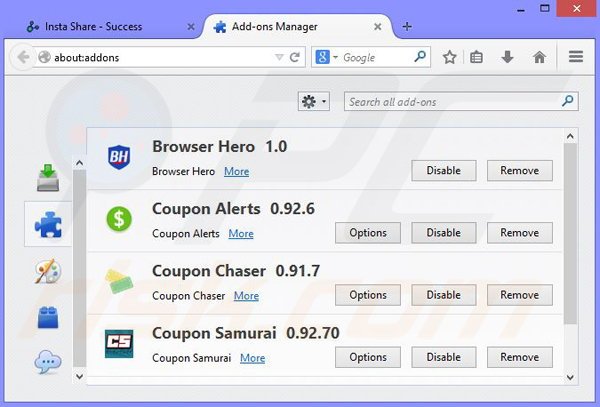The width and height of the screenshot is (600, 407).
Task: Close the Add-ons Manager tab
Action: 377,27
